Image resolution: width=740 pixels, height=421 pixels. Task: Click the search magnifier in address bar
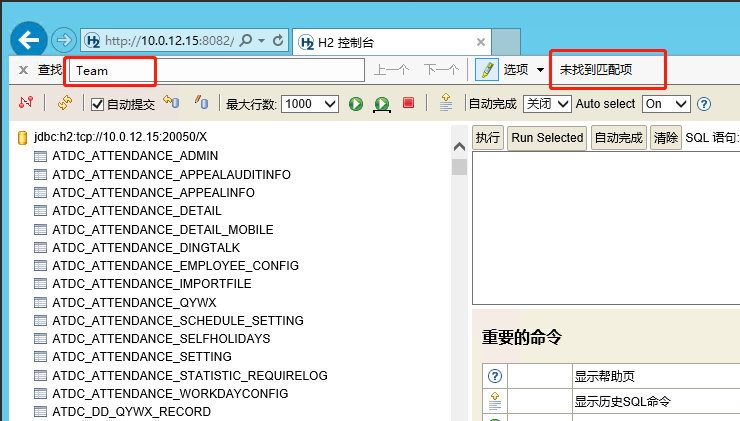tap(246, 41)
